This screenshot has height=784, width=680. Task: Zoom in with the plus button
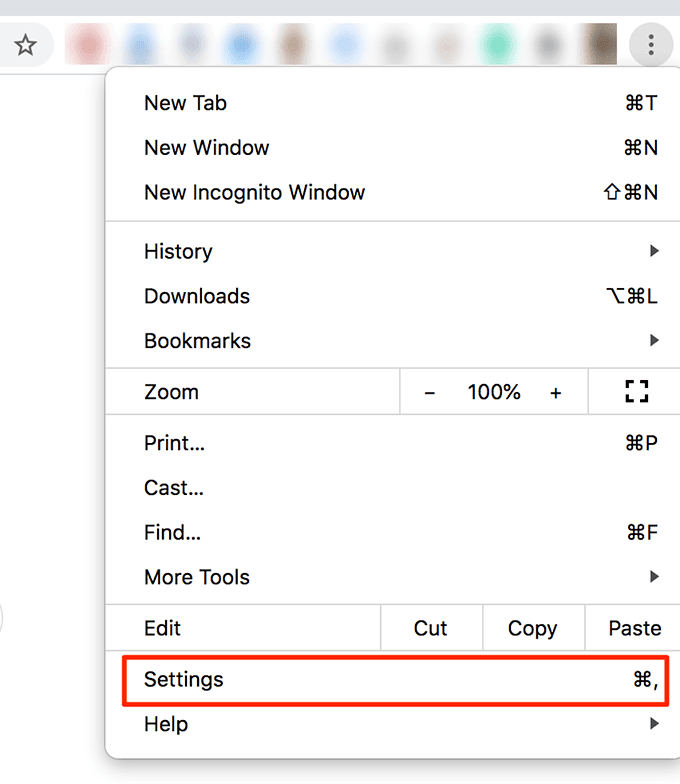point(556,393)
